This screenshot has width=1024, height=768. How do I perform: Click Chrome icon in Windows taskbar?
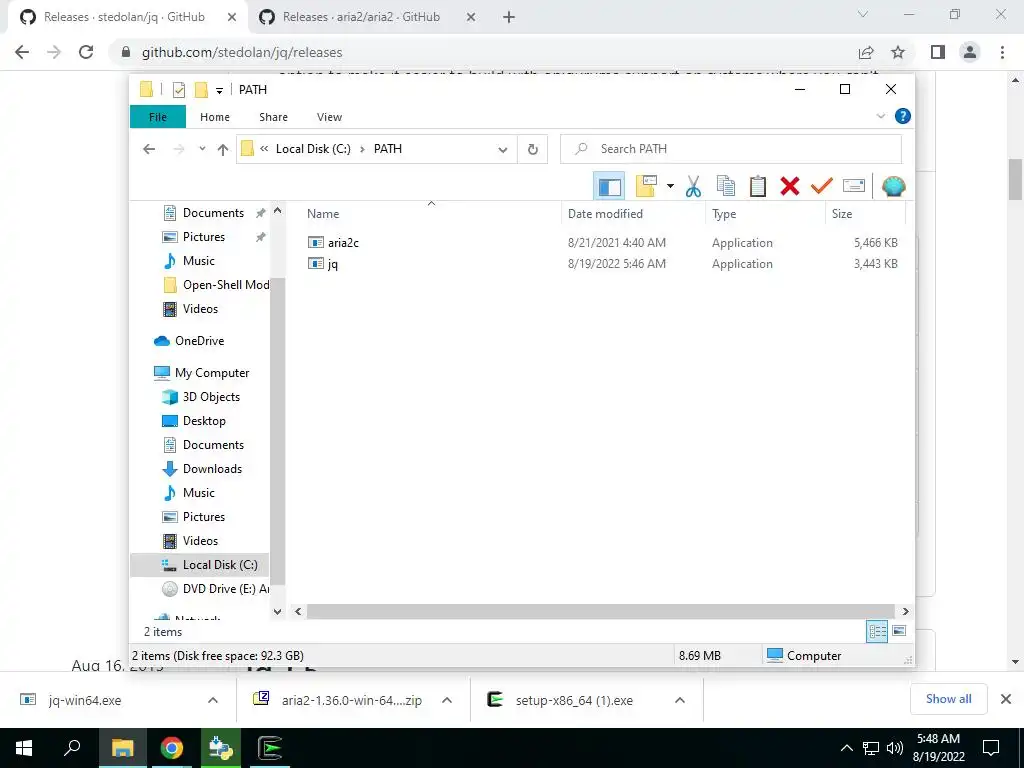click(172, 748)
